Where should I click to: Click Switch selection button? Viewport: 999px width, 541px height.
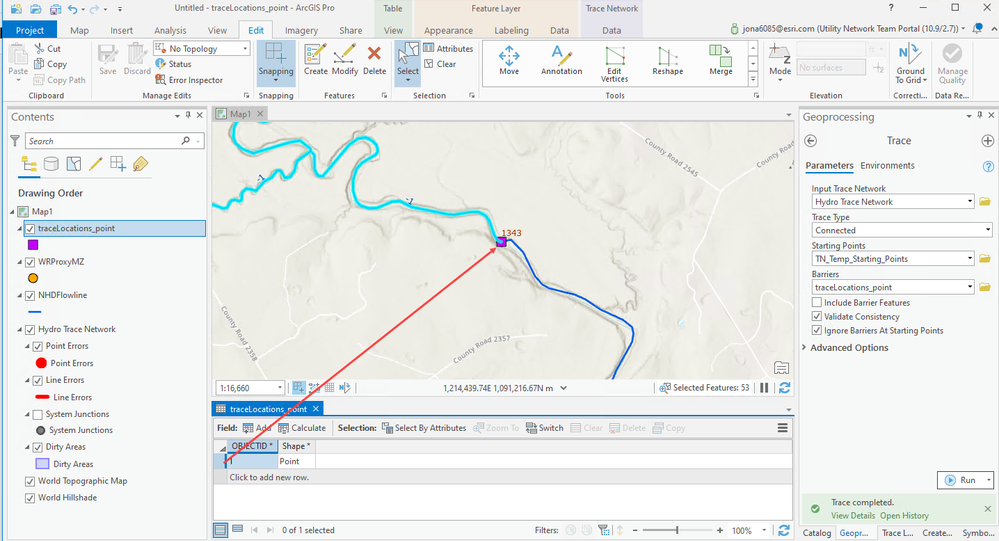pyautogui.click(x=545, y=428)
